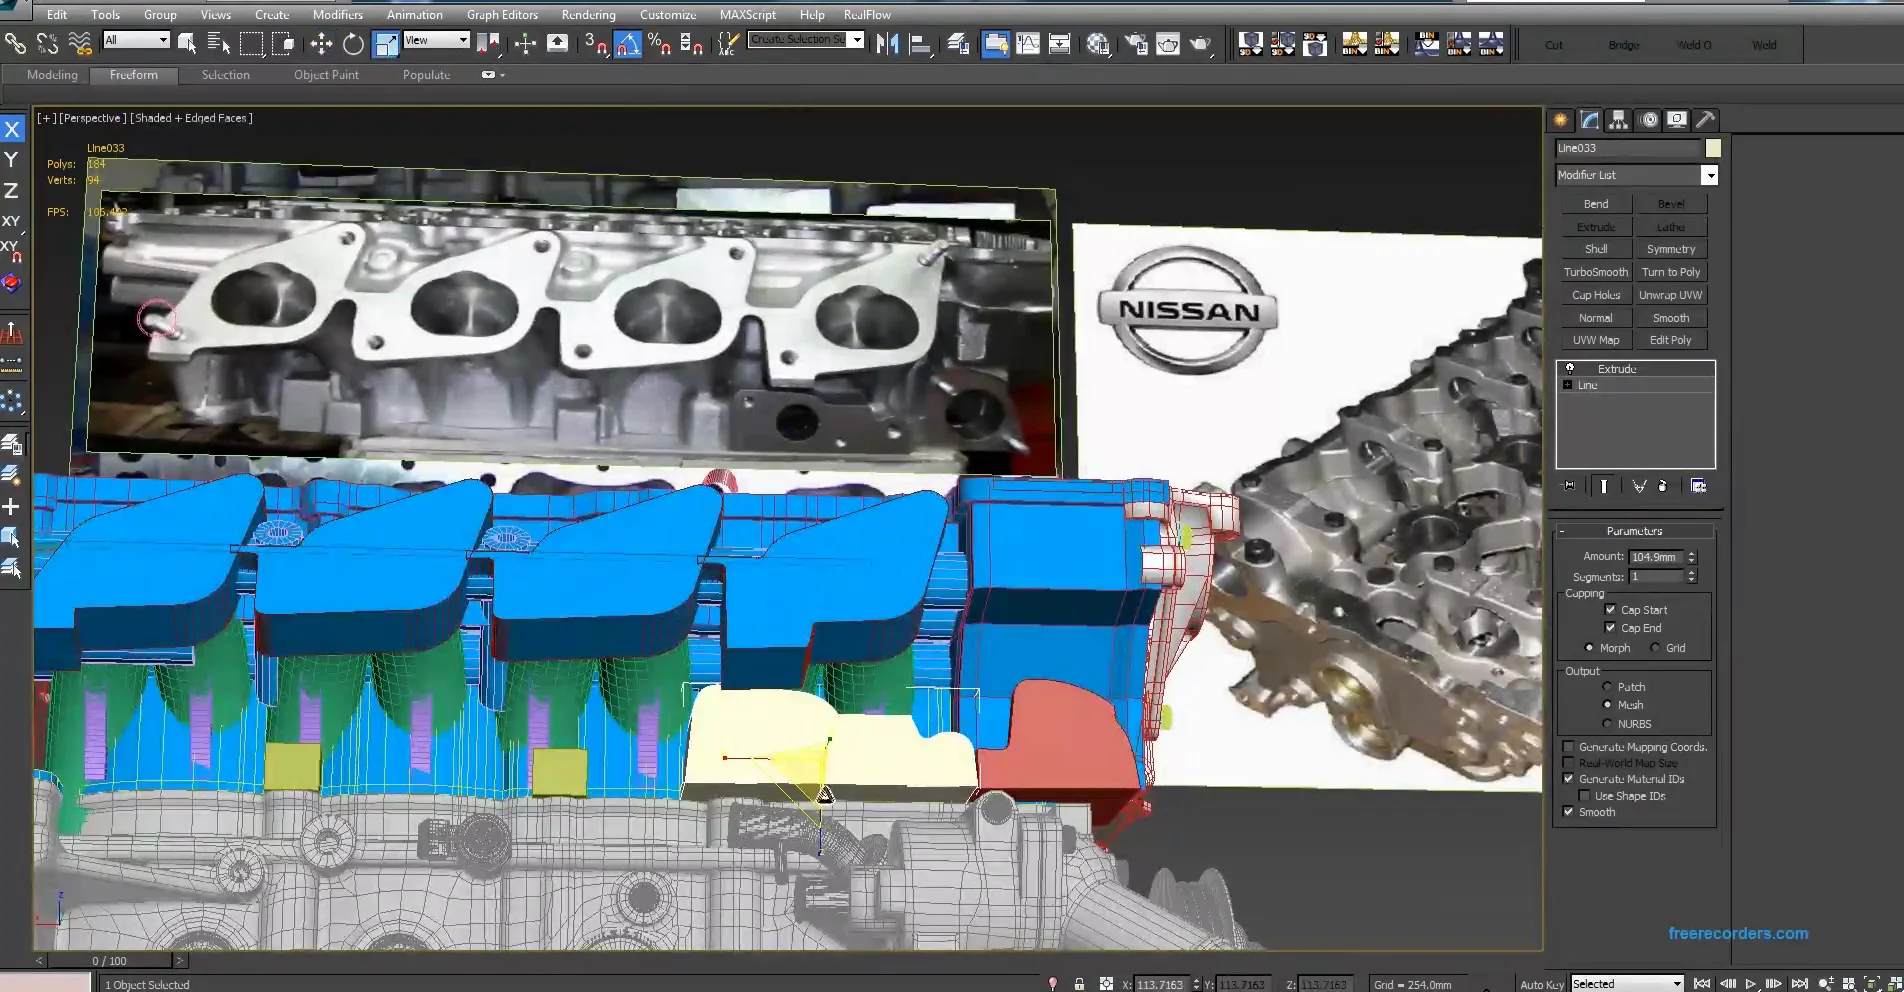
Task: Select the NURBS output radio button
Action: 1607,723
